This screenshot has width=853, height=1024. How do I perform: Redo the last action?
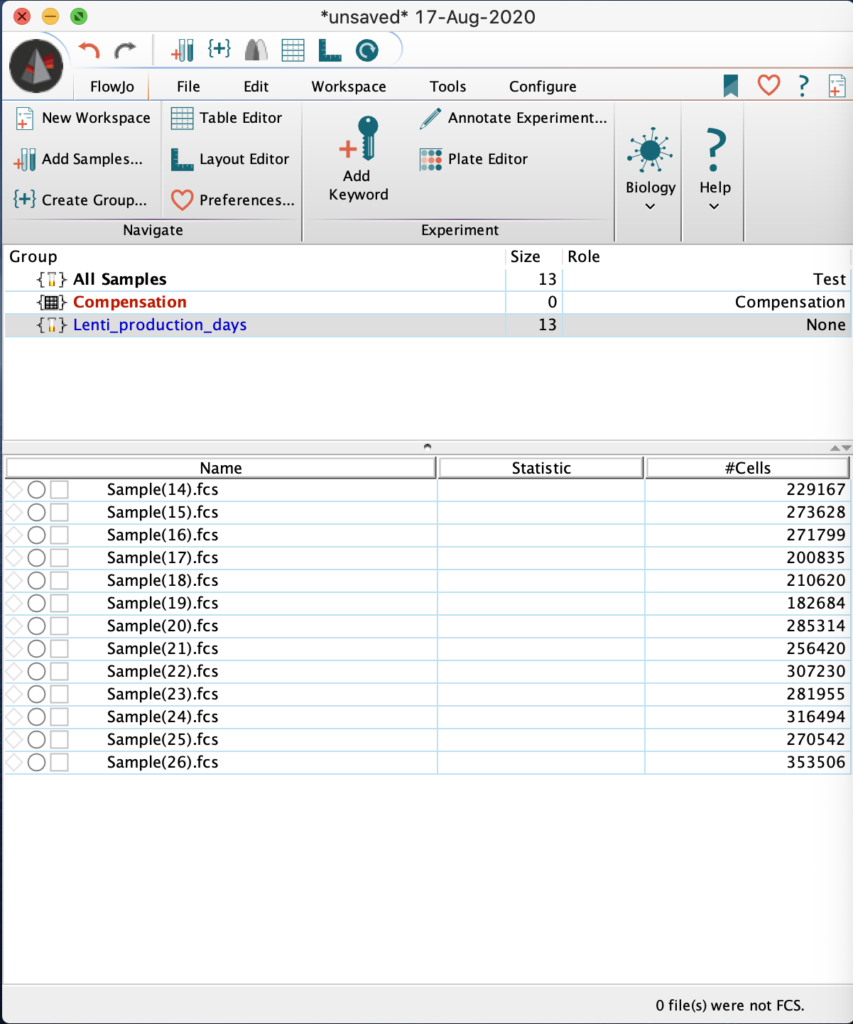pos(125,50)
